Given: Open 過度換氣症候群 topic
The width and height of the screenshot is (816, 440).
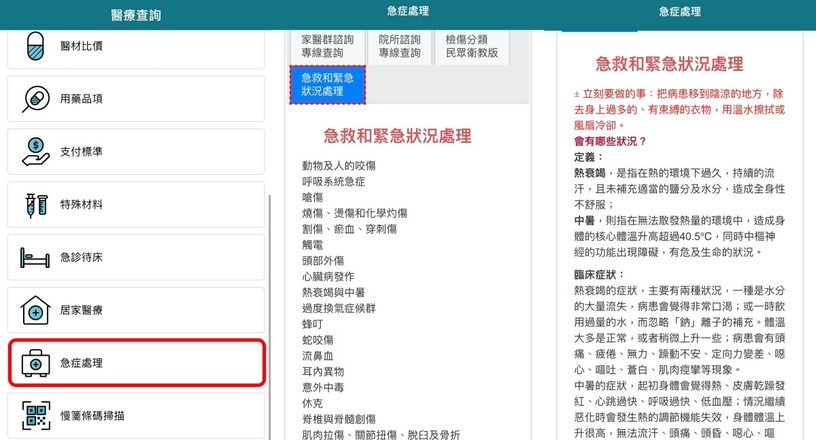Looking at the screenshot, I should [x=339, y=308].
